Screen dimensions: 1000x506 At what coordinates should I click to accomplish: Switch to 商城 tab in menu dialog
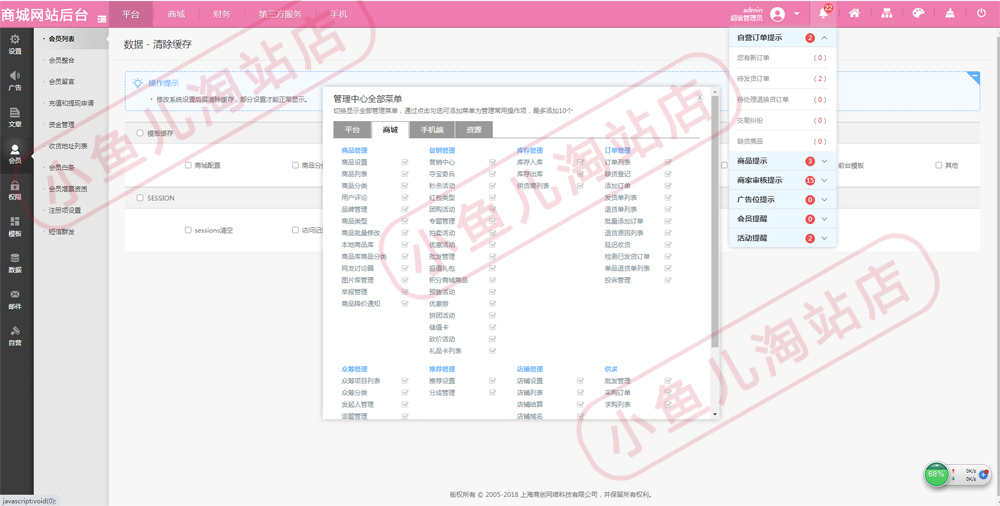coord(390,130)
